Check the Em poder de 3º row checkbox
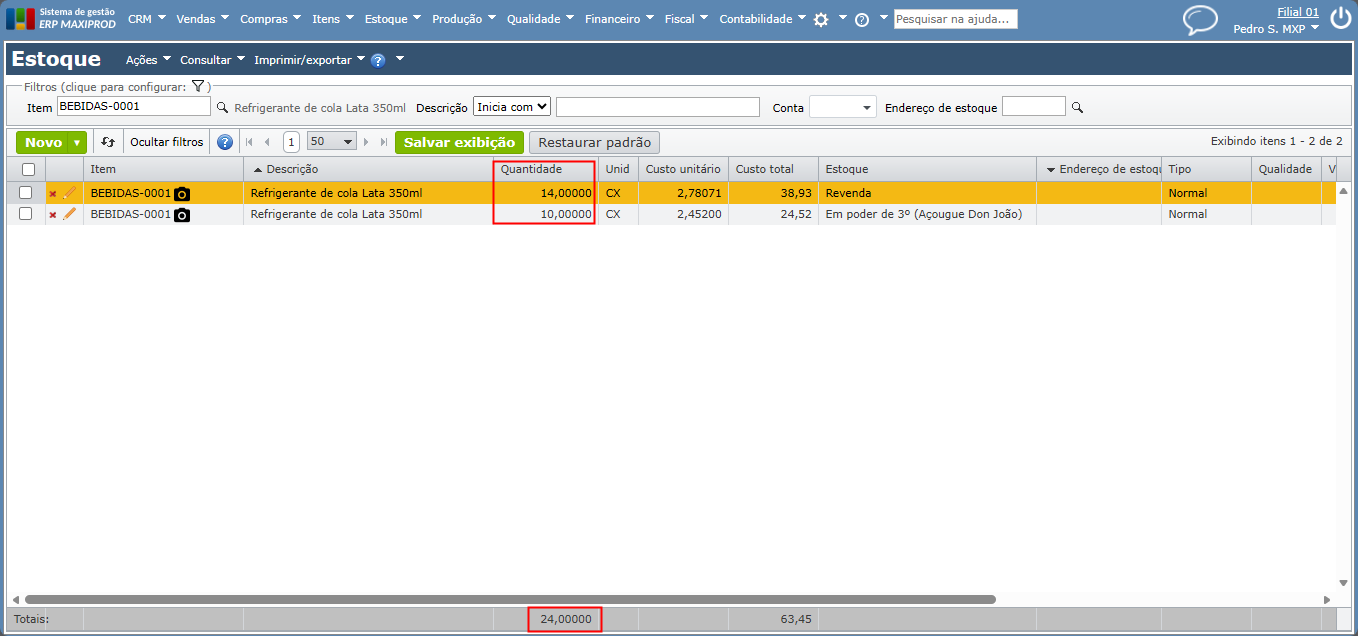The height and width of the screenshot is (636, 1358). (26, 214)
